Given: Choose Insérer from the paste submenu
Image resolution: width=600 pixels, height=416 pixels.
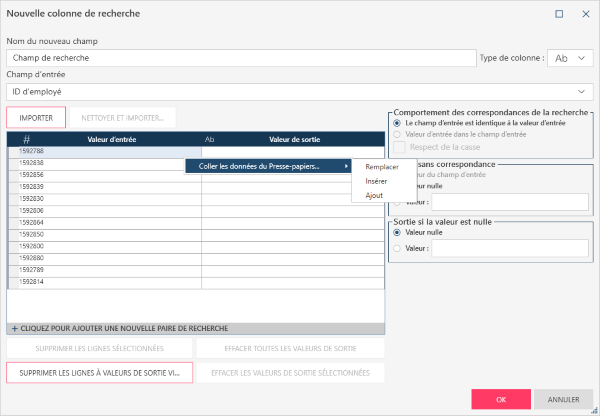Looking at the screenshot, I should (x=377, y=181).
